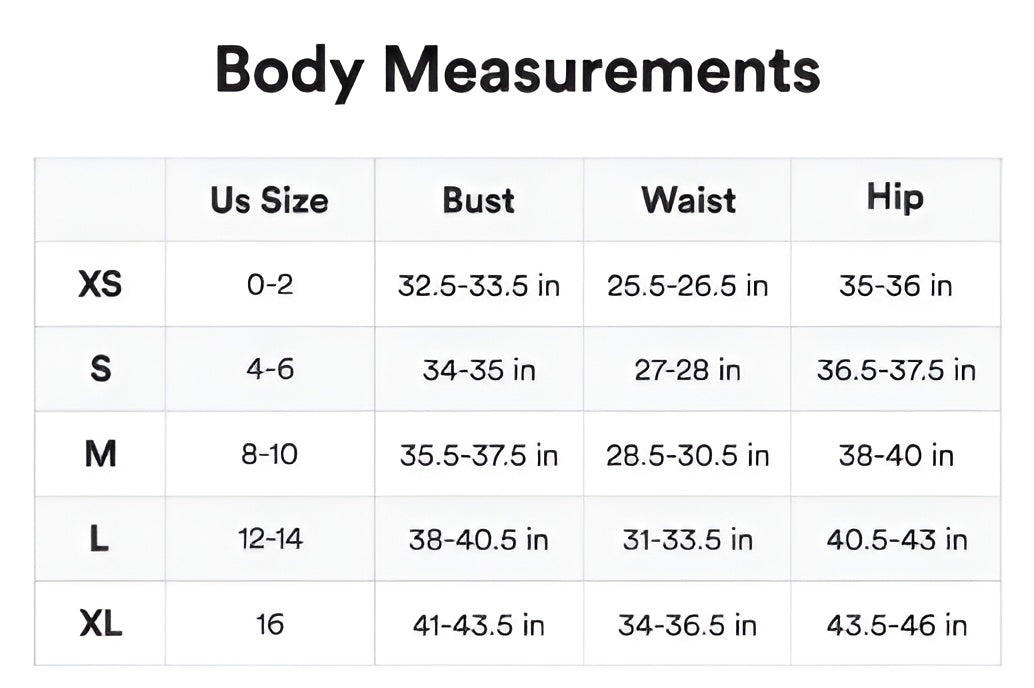
Task: Select the 32.5-33.5 in bust cell
Action: click(478, 286)
